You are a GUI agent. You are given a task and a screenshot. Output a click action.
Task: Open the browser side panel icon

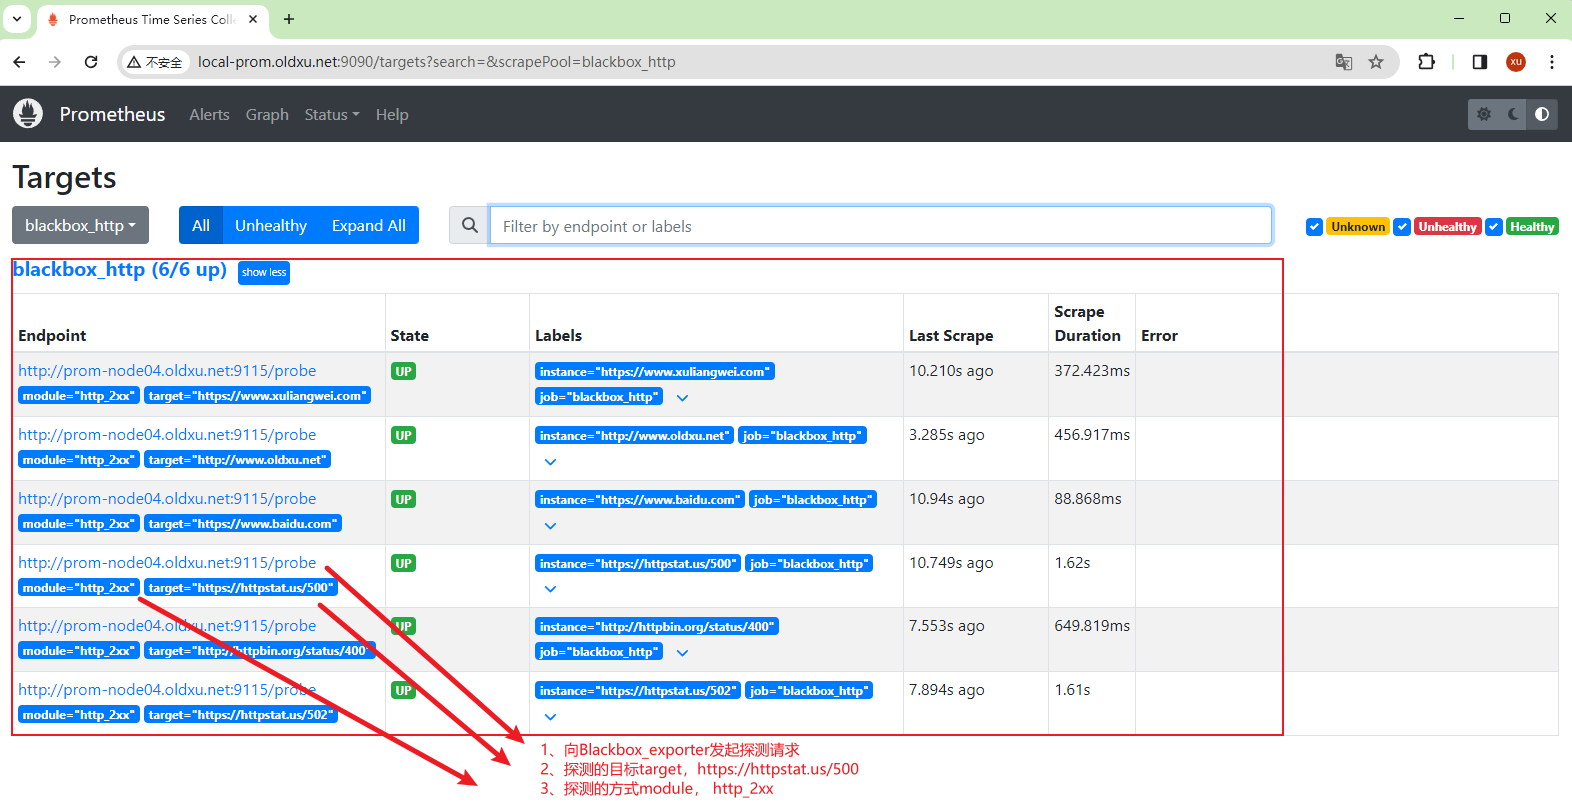[1480, 62]
